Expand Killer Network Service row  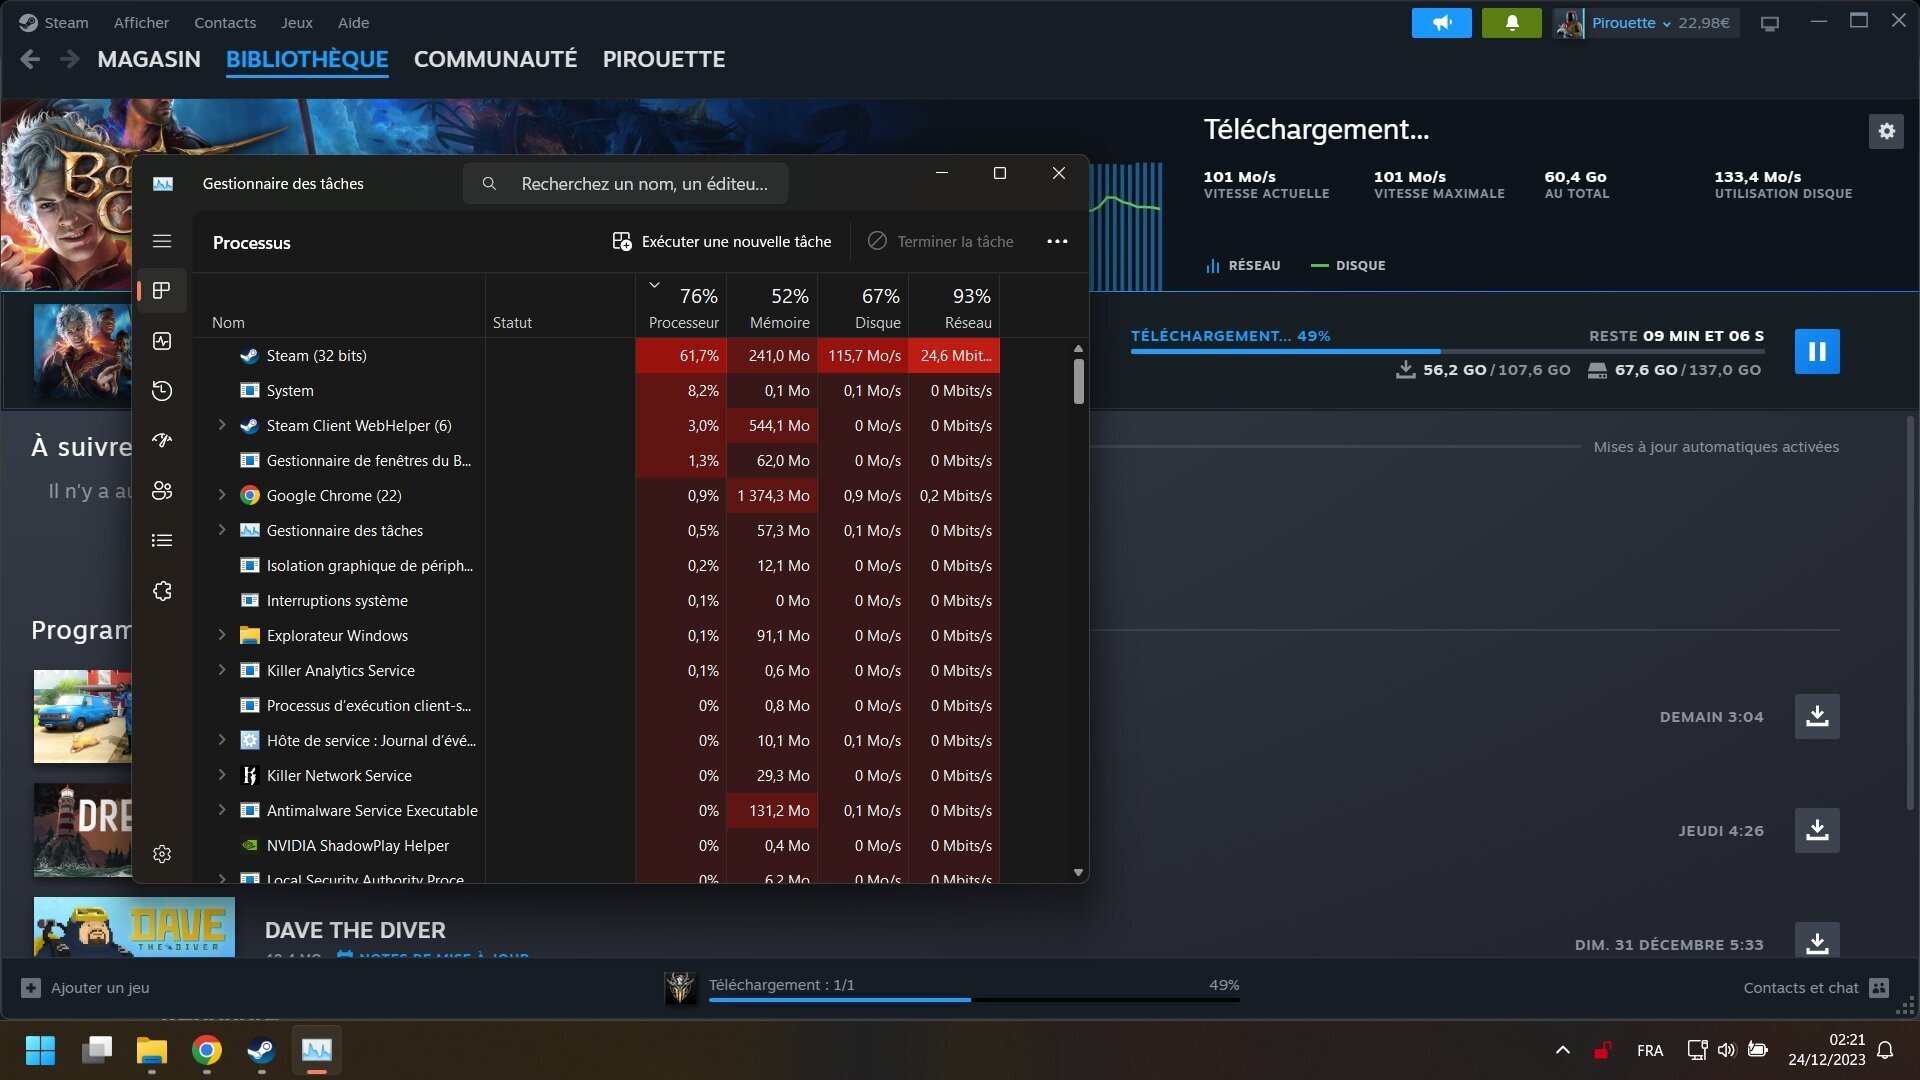pyautogui.click(x=222, y=775)
